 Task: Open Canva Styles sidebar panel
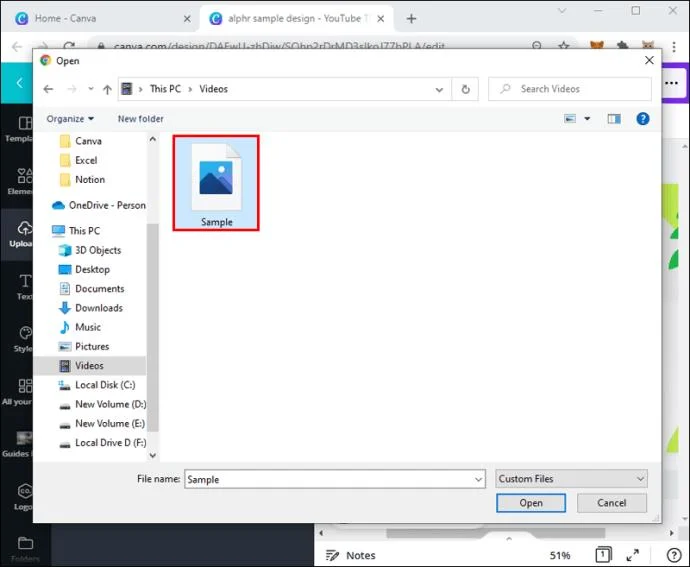point(23,339)
